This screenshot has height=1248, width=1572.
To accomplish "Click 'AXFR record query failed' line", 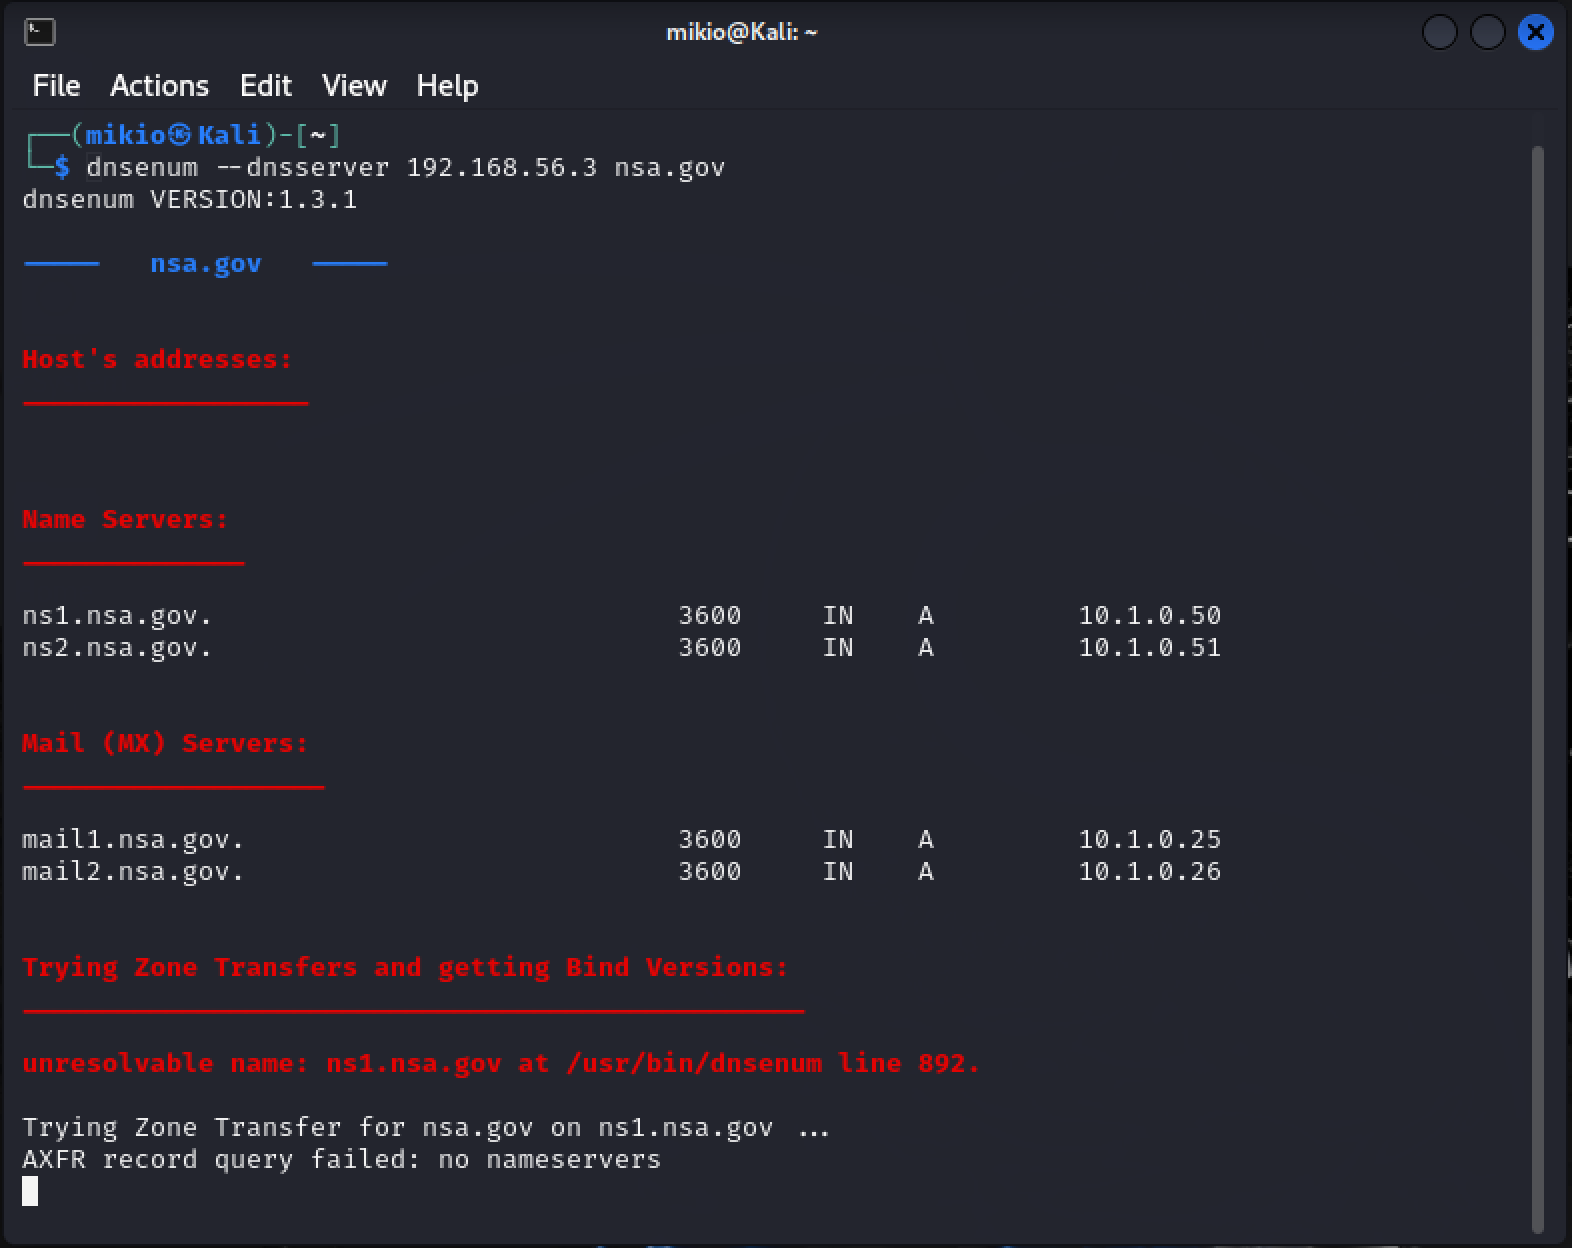I will click(x=341, y=1159).
